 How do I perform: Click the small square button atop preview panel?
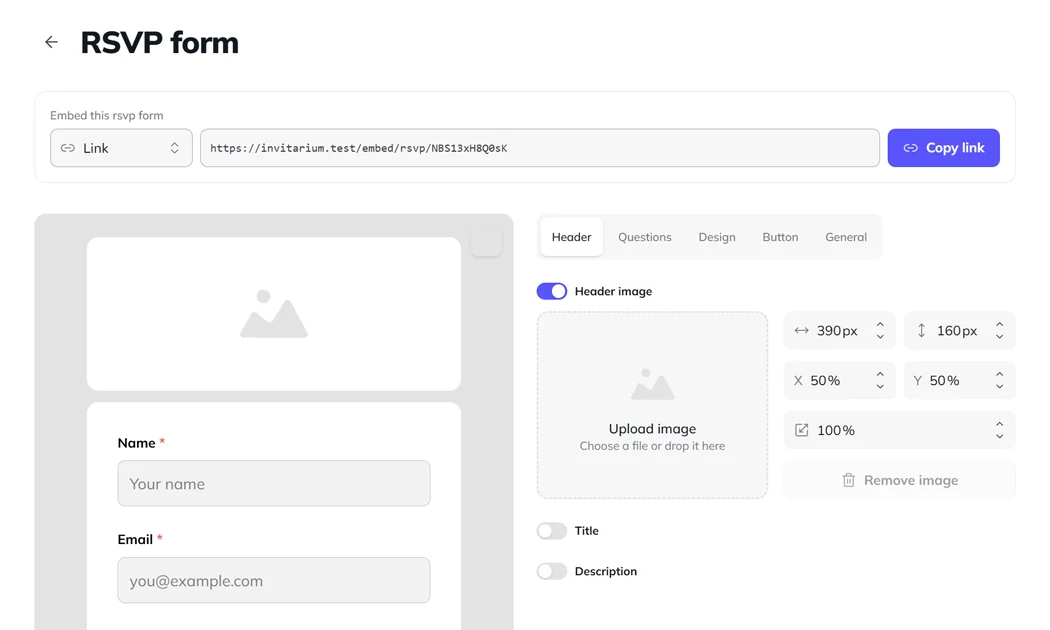486,242
